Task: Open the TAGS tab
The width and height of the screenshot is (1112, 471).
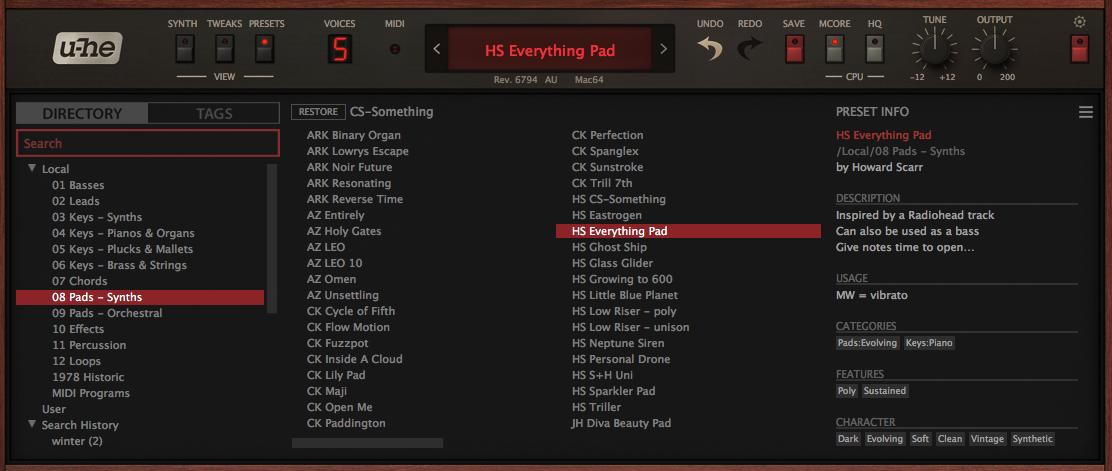Action: pos(214,113)
